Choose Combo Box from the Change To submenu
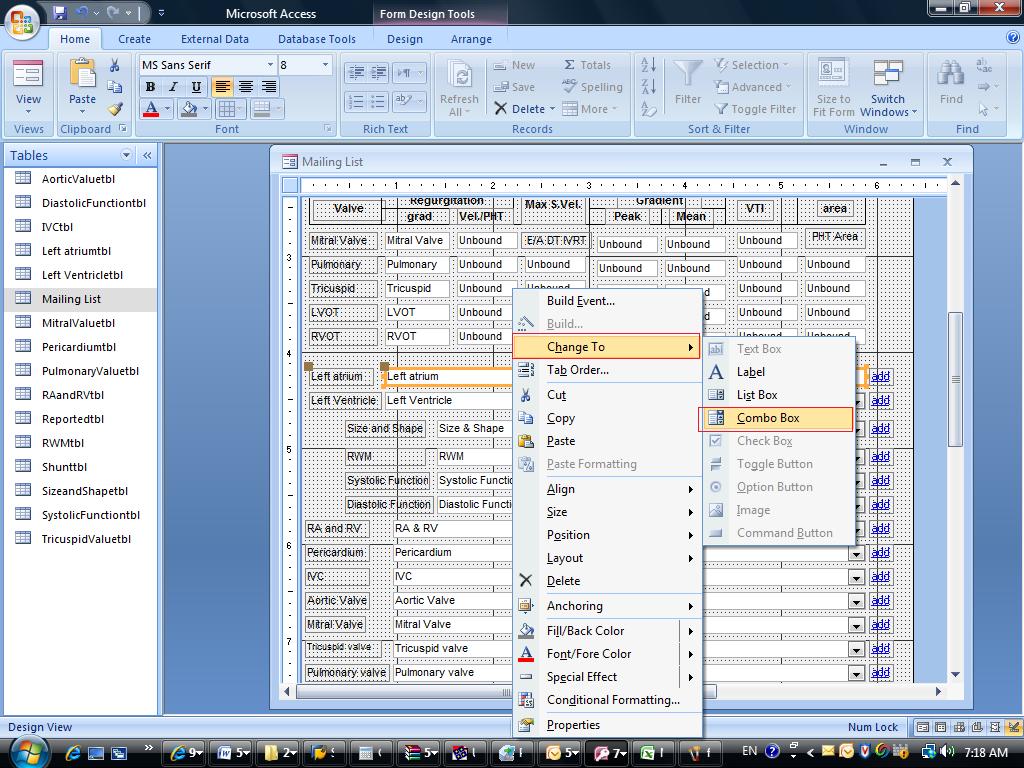The height and width of the screenshot is (768, 1024). coord(776,418)
